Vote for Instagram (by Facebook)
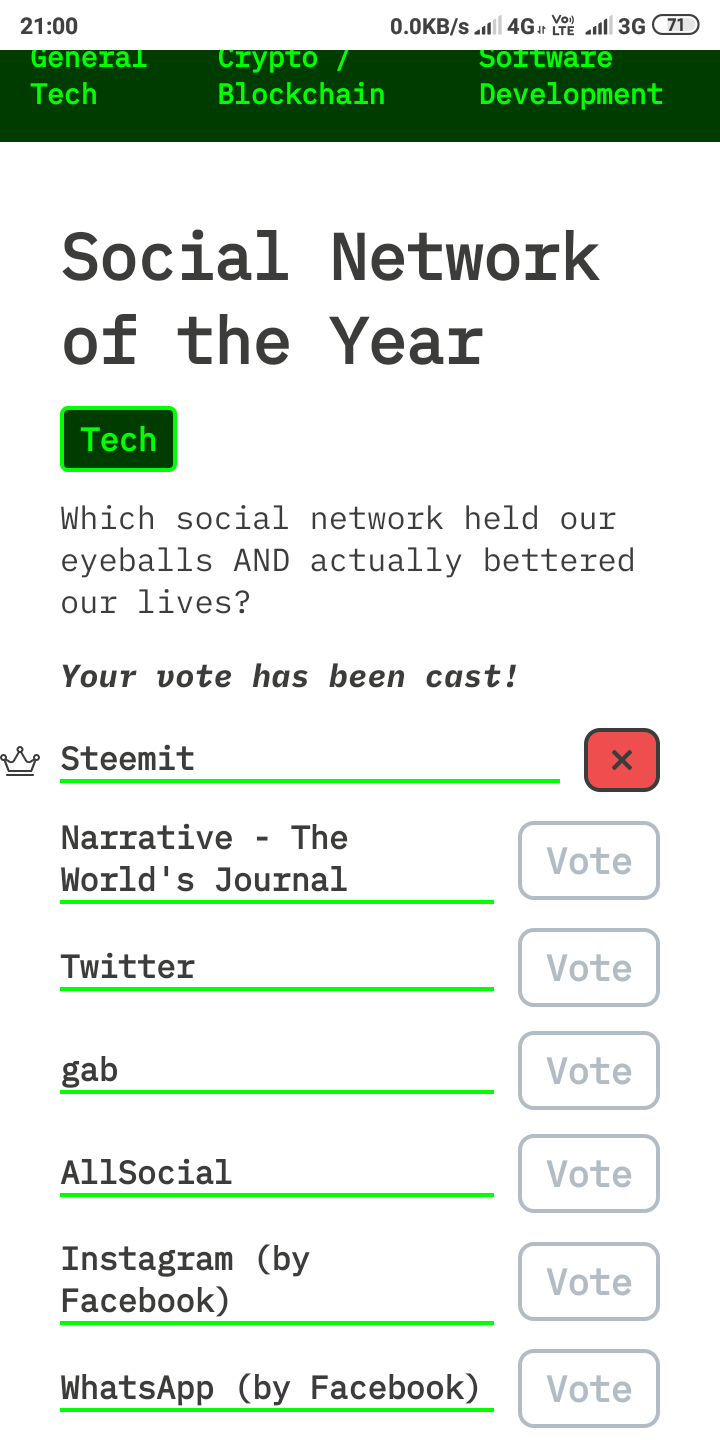This screenshot has height=1440, width=720. coord(589,1281)
